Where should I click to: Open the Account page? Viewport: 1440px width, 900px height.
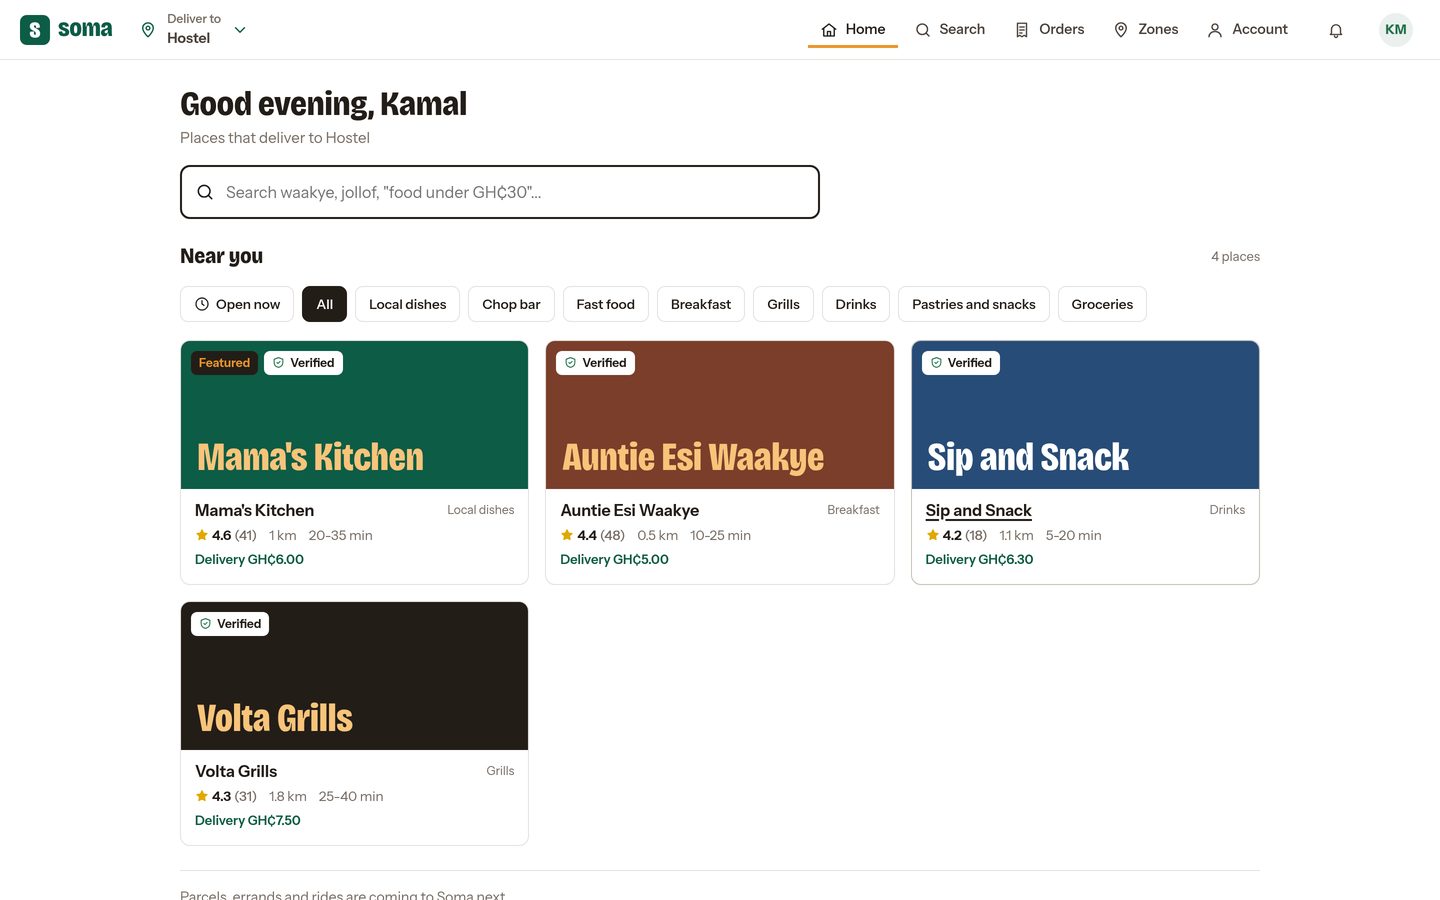click(1247, 30)
